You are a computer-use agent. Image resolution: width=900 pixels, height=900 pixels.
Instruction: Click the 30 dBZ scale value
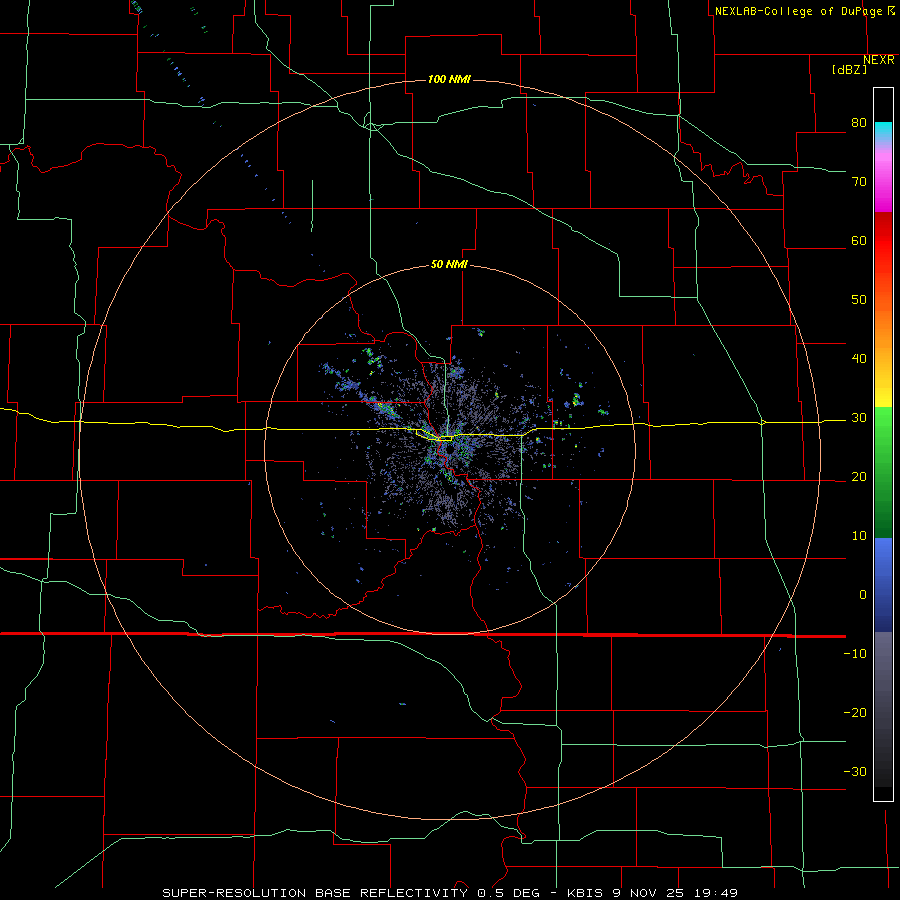(859, 418)
